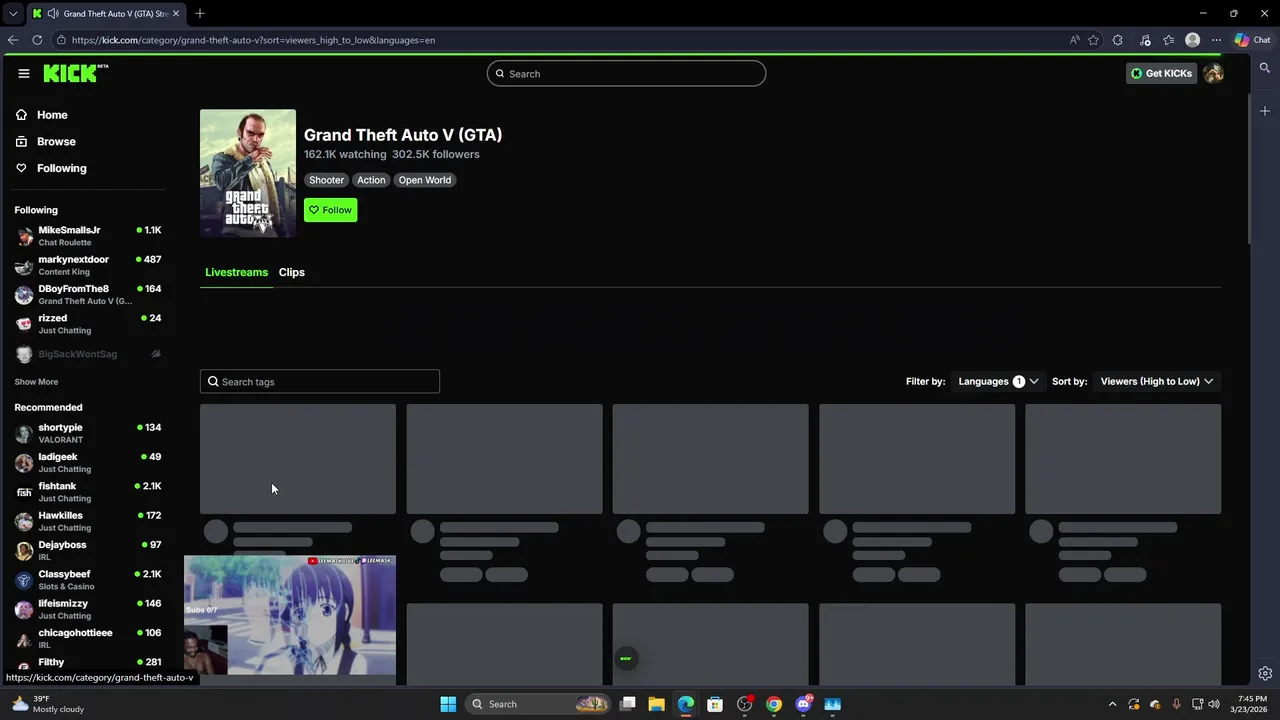This screenshot has width=1280, height=720.
Task: Open browser sidebar search icon
Action: point(1265,68)
